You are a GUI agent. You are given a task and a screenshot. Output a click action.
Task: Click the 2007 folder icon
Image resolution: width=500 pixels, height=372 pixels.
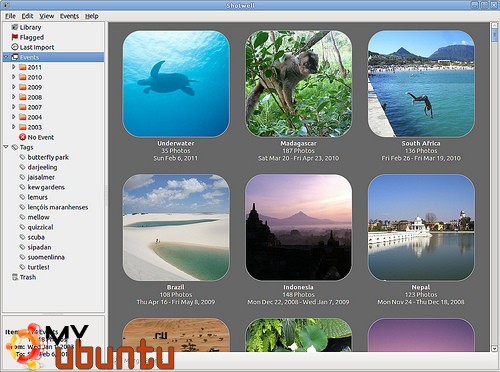pyautogui.click(x=23, y=107)
